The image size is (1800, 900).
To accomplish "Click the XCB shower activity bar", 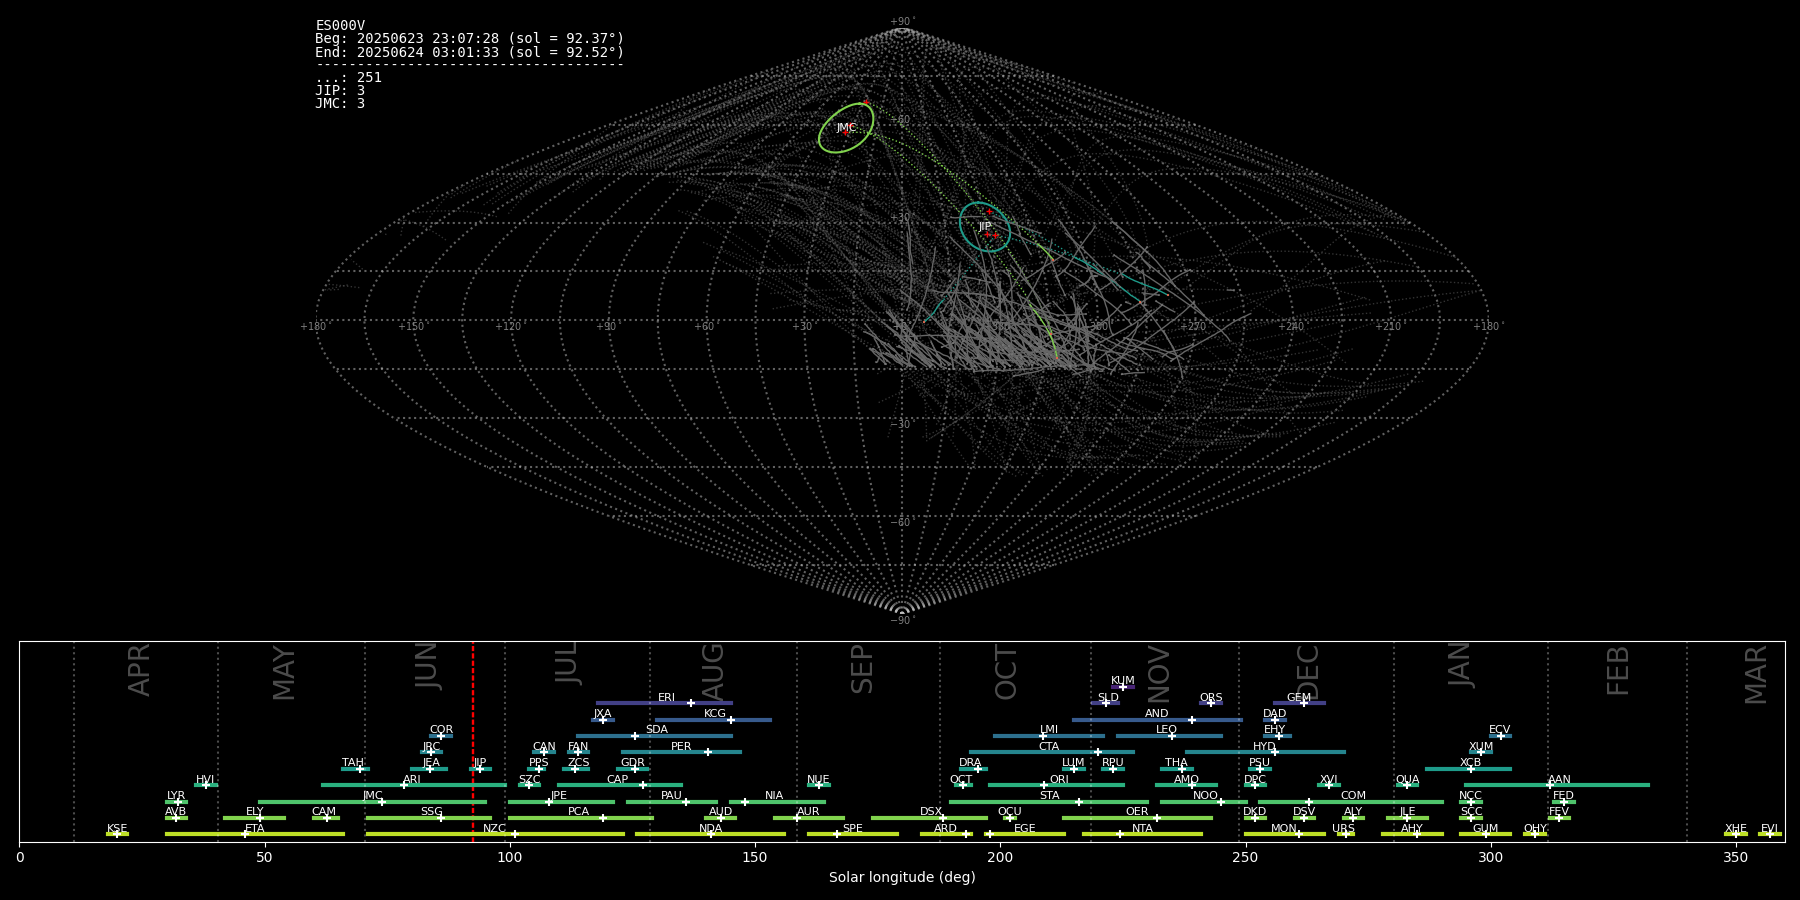I will pos(1468,769).
